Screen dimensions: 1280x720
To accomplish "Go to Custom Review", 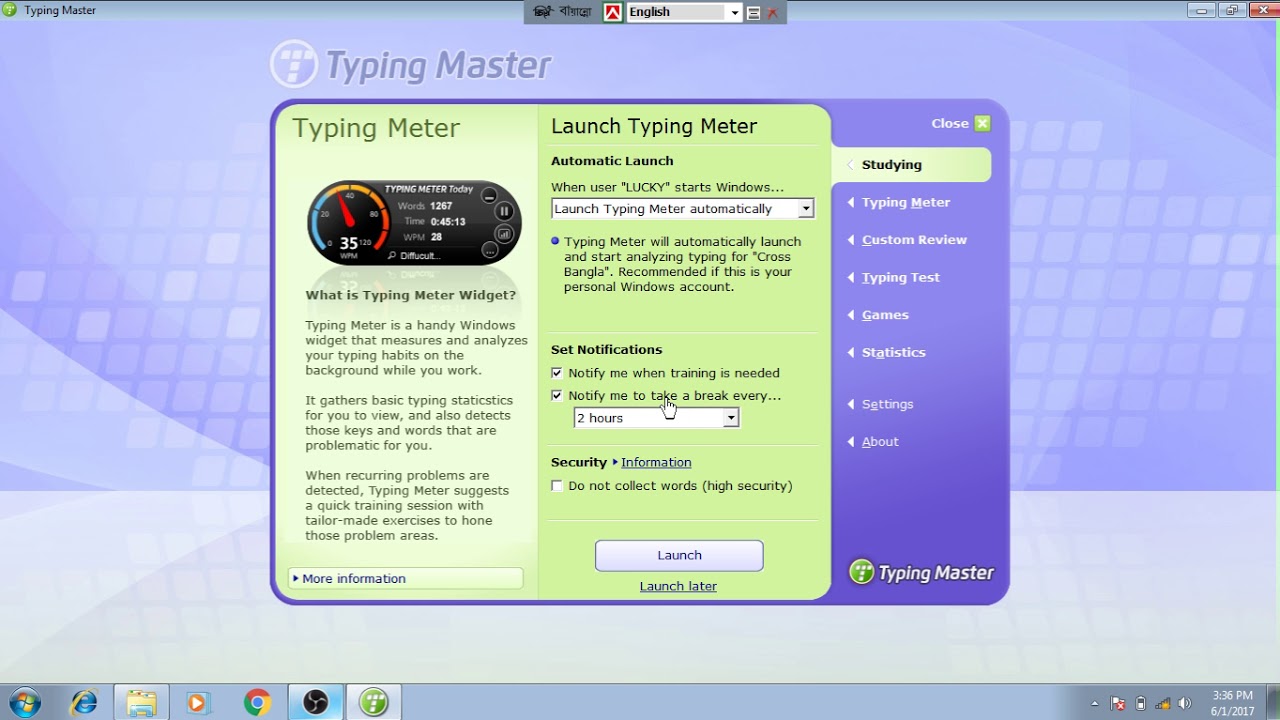I will [x=914, y=240].
